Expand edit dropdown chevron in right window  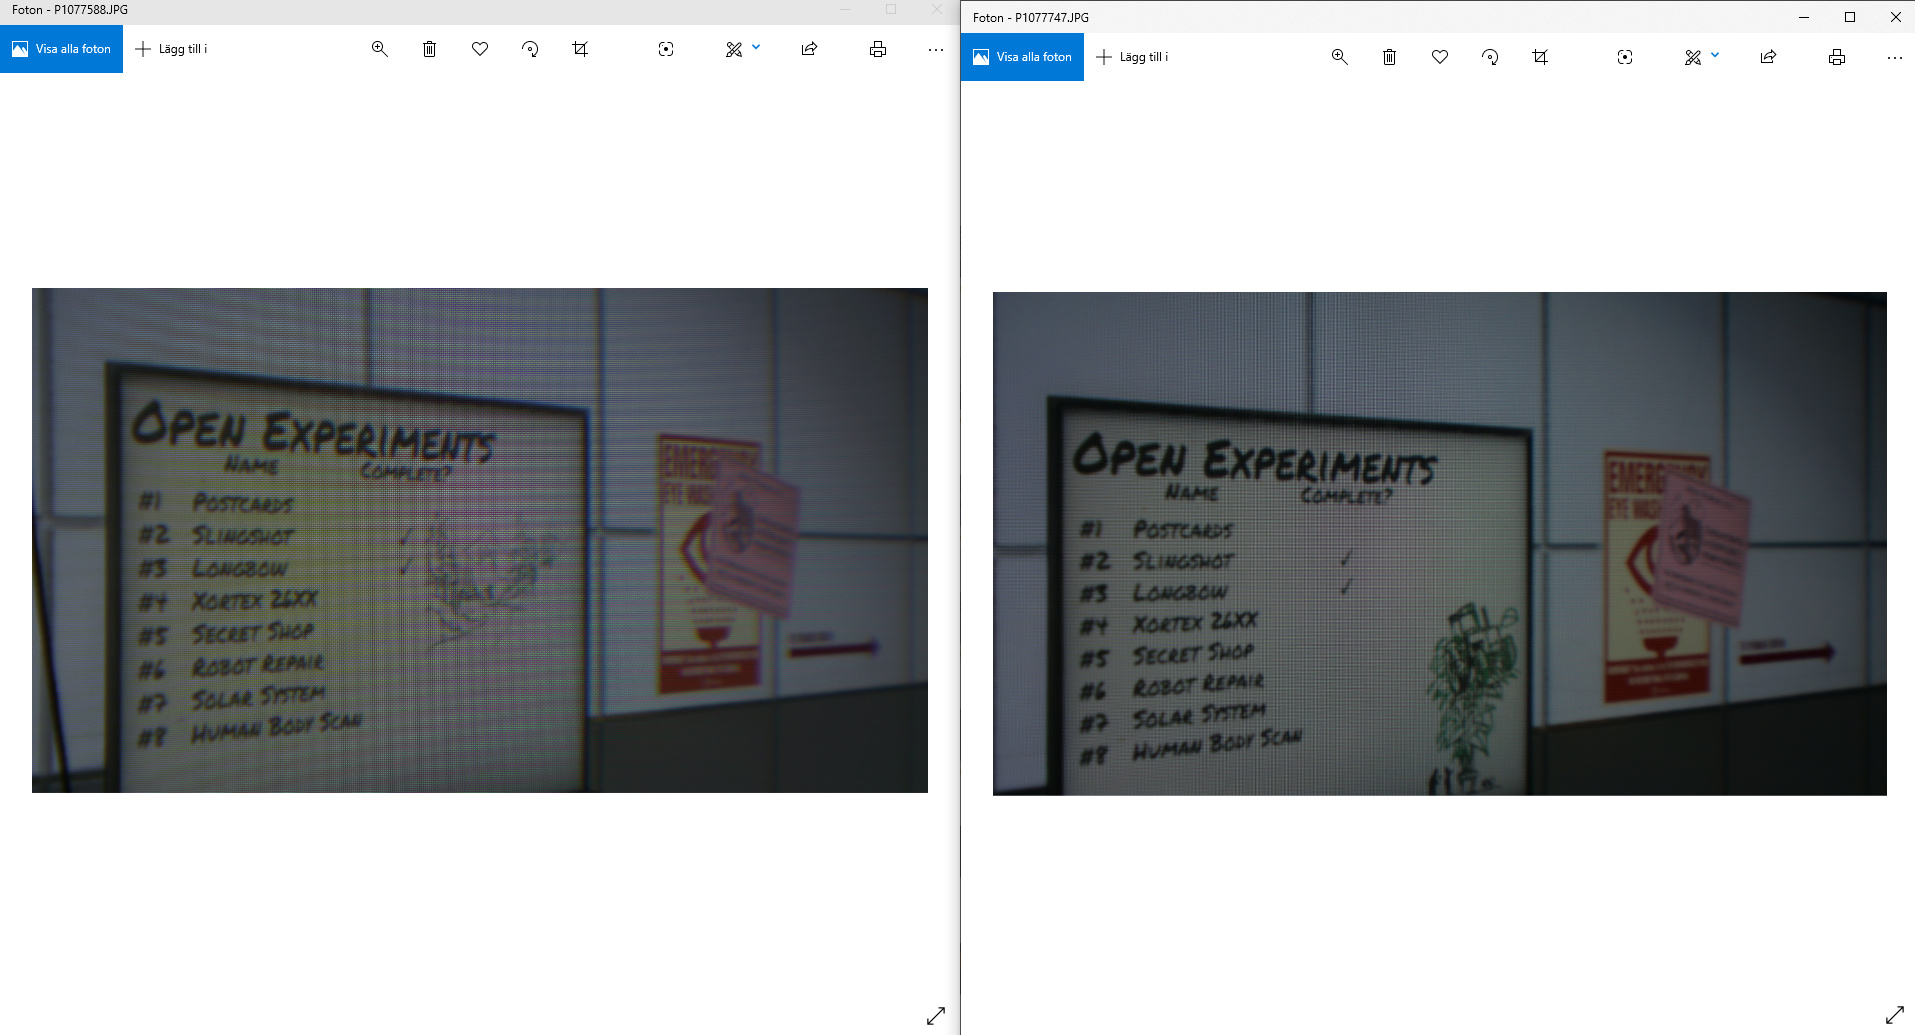click(1715, 55)
